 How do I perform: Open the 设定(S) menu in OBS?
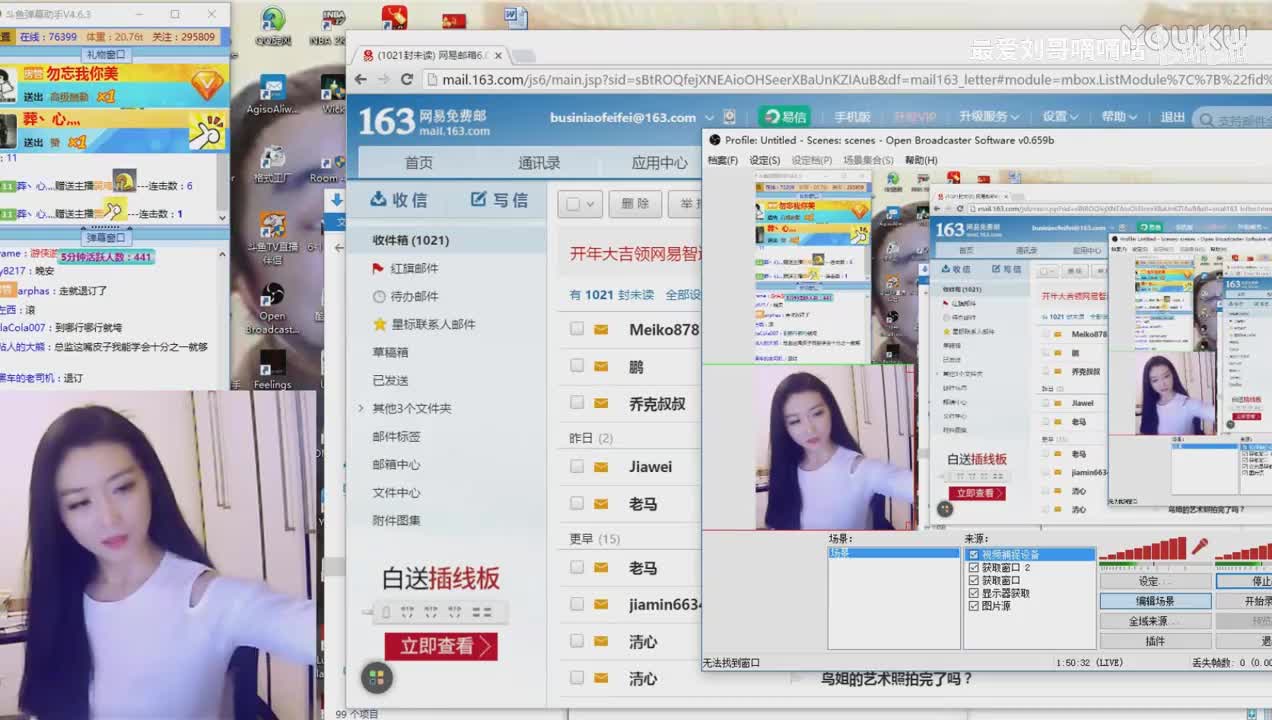point(765,160)
